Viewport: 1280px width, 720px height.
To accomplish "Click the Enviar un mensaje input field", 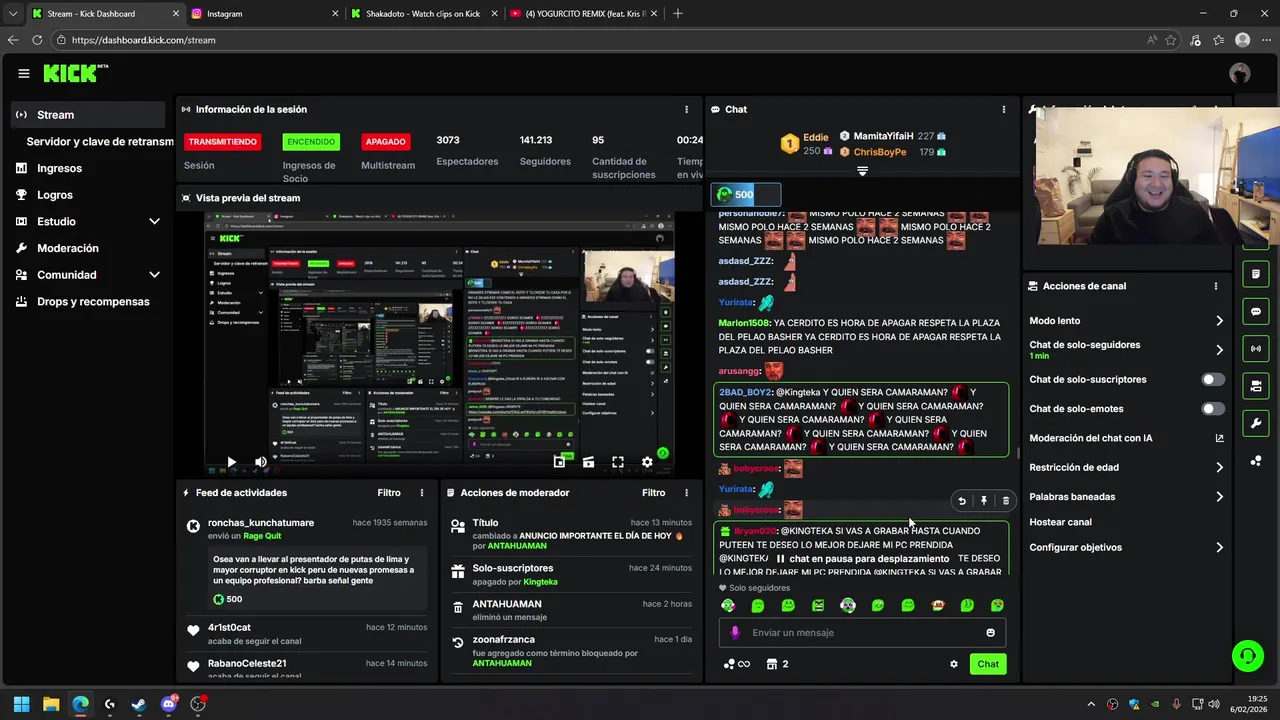I will click(x=862, y=632).
